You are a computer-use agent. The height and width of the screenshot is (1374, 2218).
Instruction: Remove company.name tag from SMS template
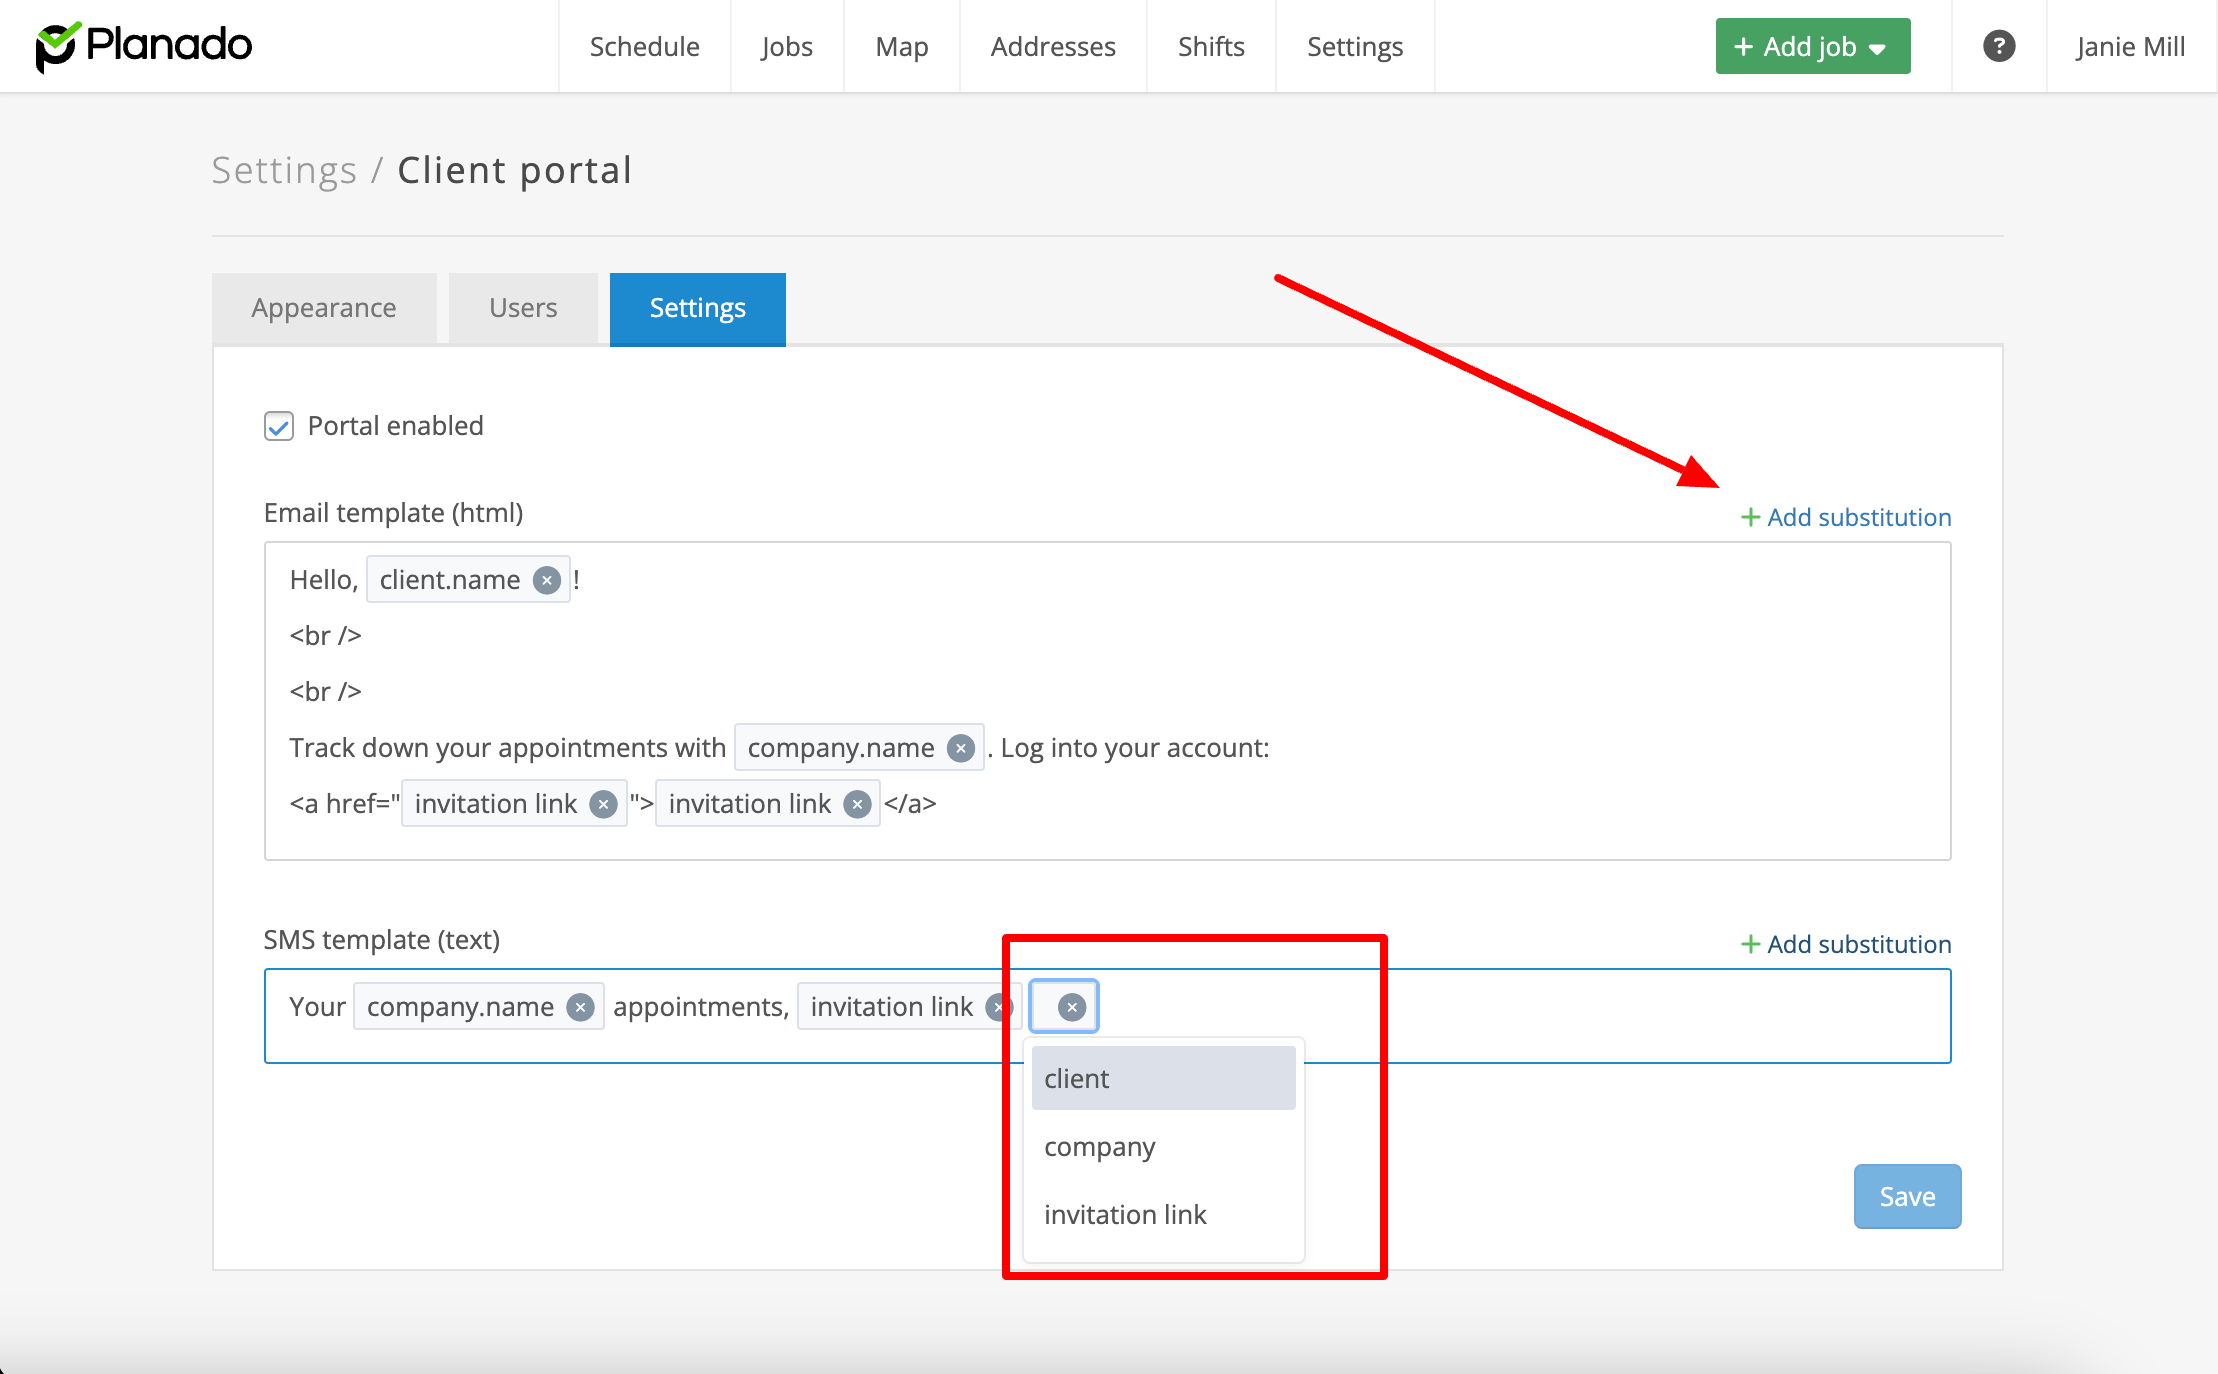click(x=580, y=1007)
